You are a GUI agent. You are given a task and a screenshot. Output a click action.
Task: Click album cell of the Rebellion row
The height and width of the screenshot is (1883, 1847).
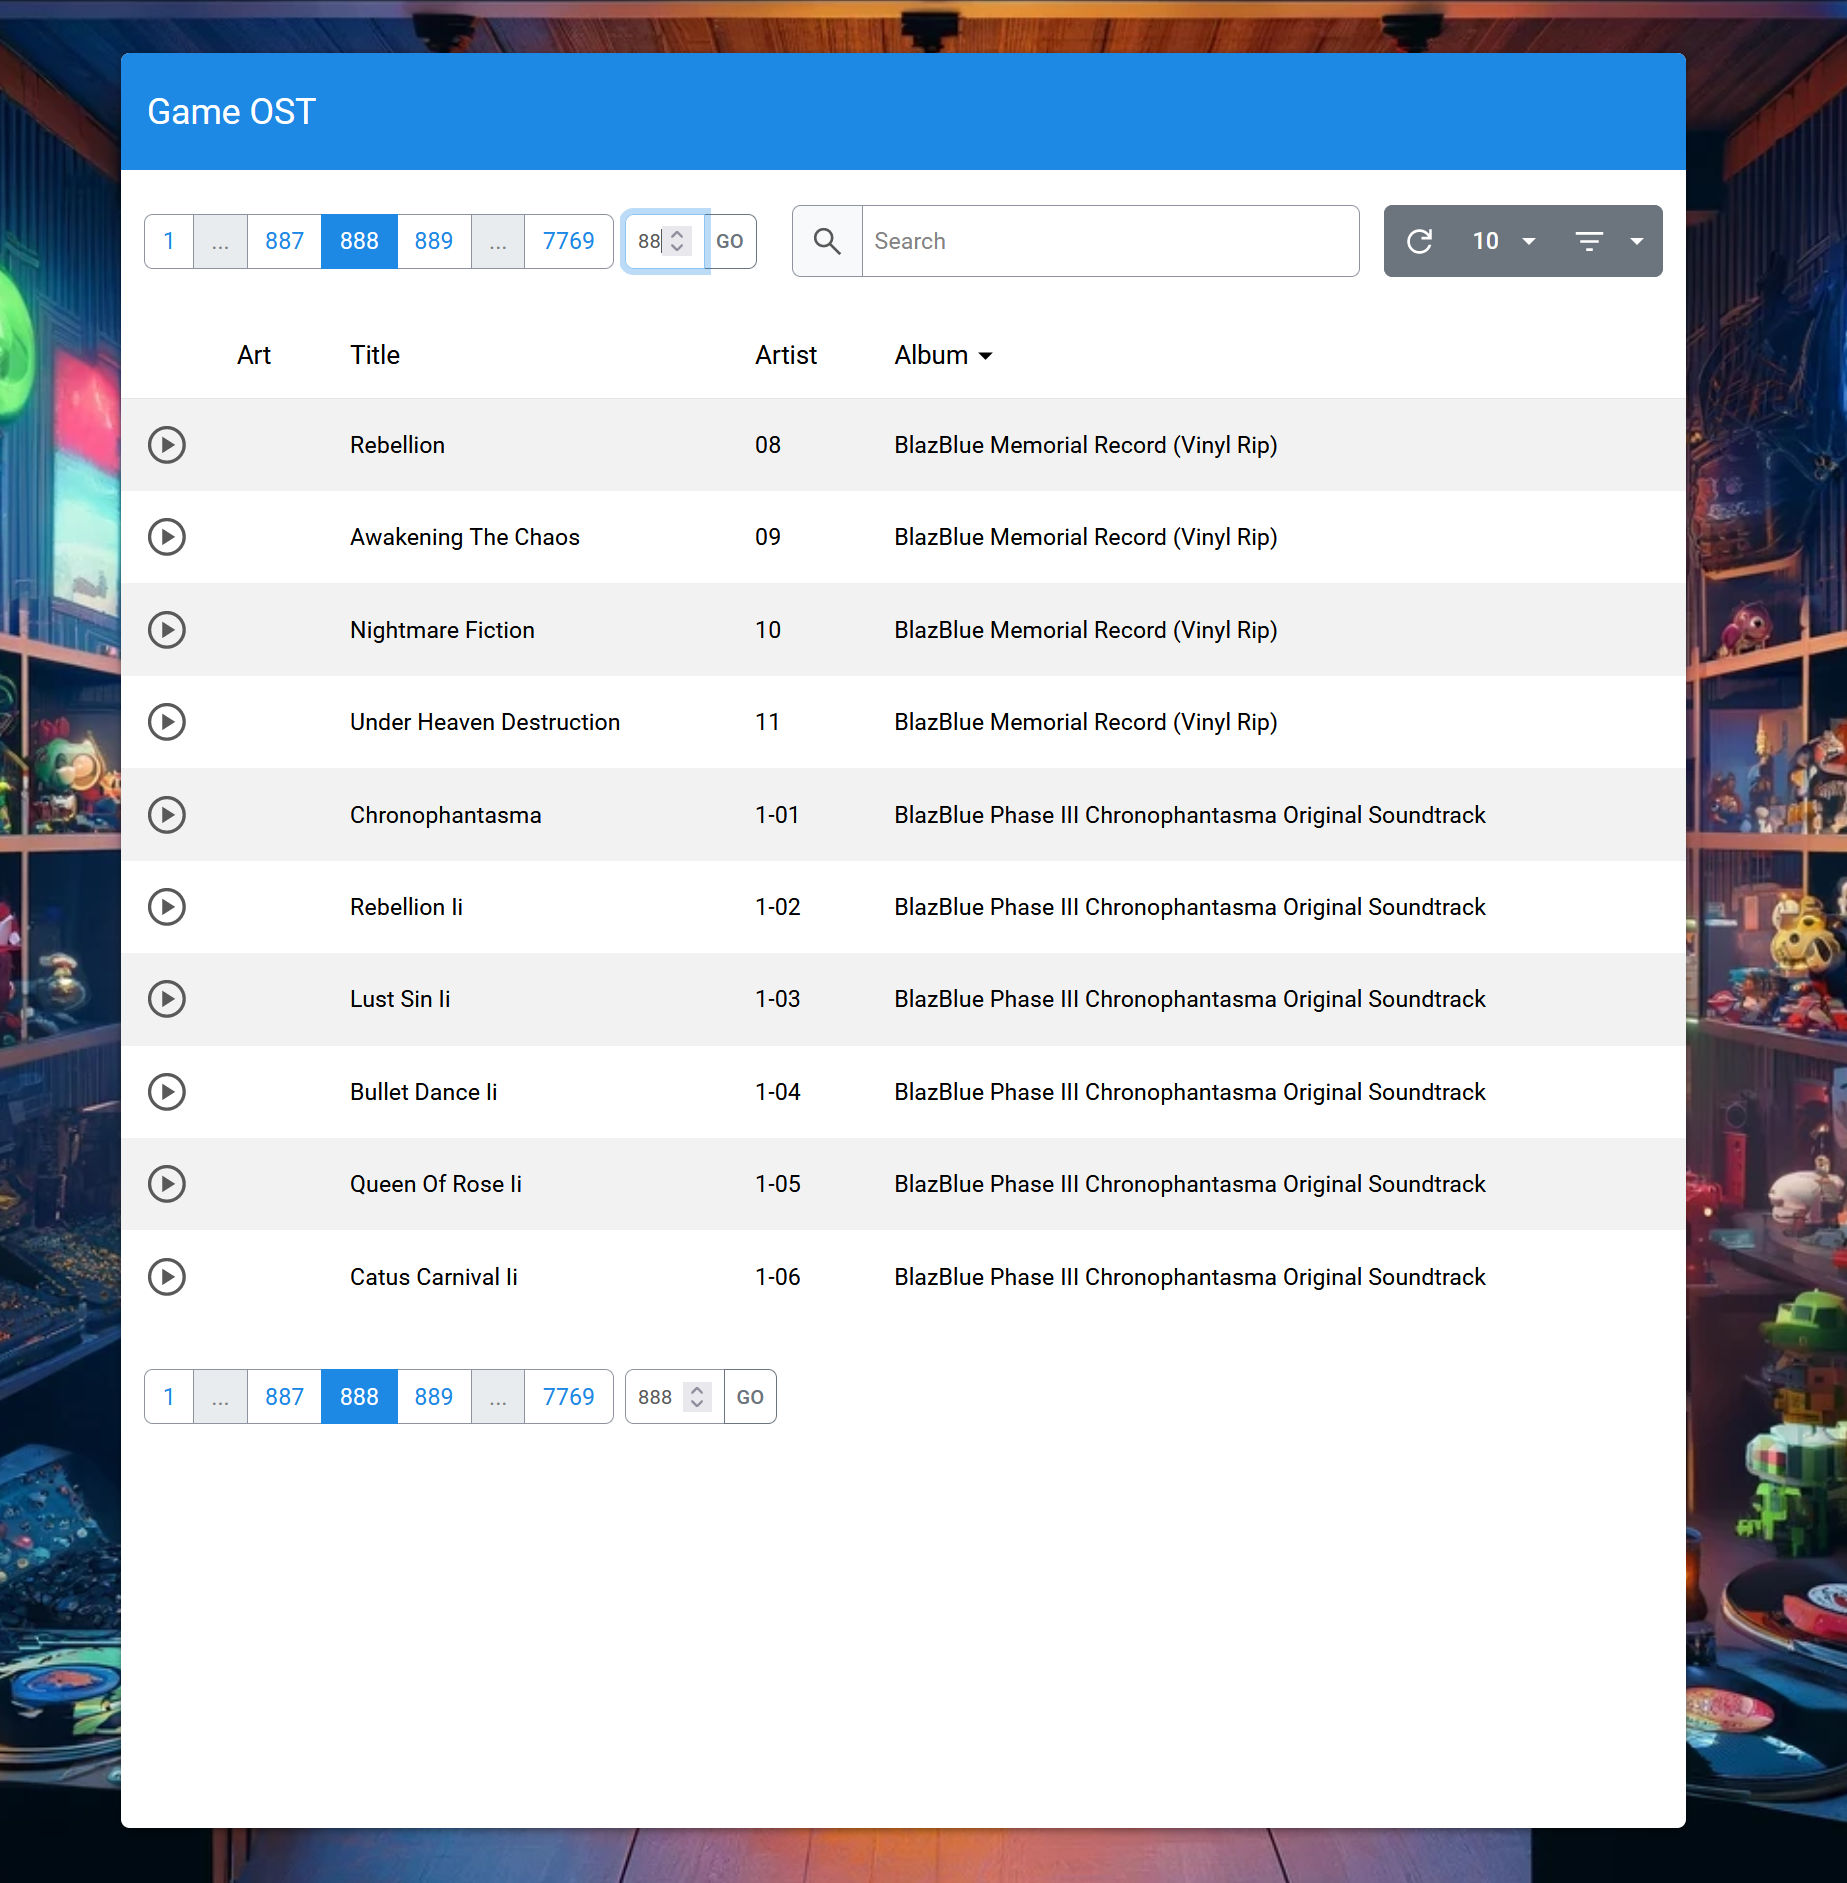pos(1086,445)
